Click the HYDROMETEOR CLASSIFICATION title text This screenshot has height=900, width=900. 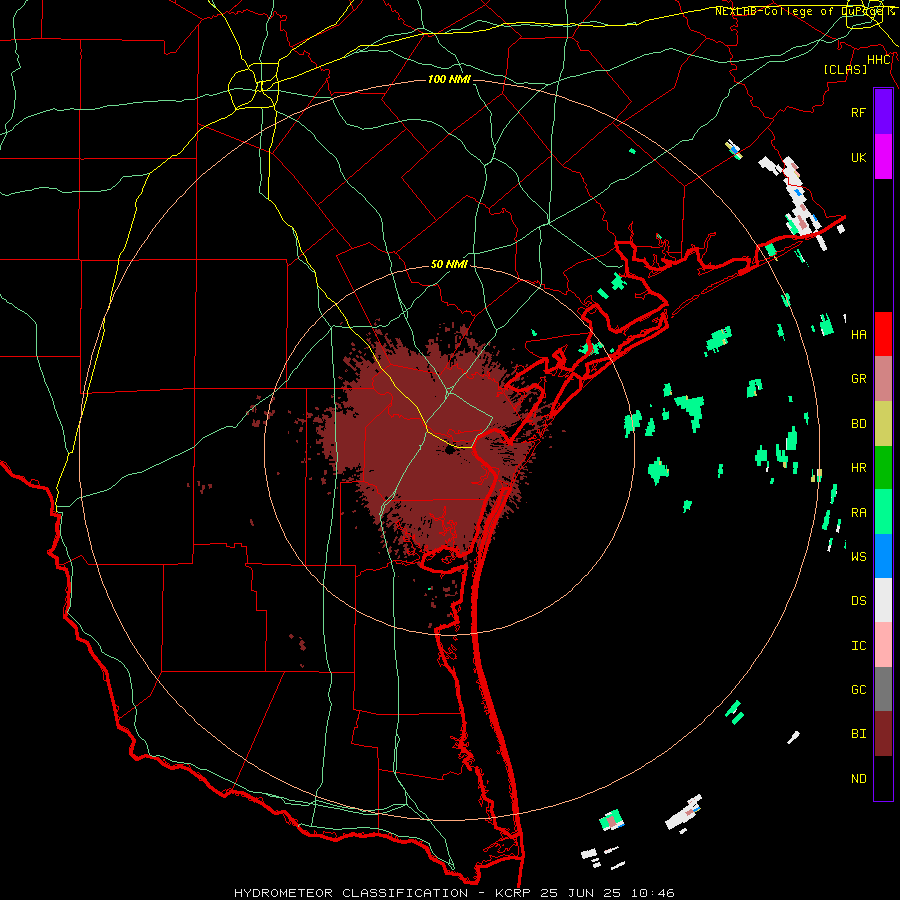351,893
